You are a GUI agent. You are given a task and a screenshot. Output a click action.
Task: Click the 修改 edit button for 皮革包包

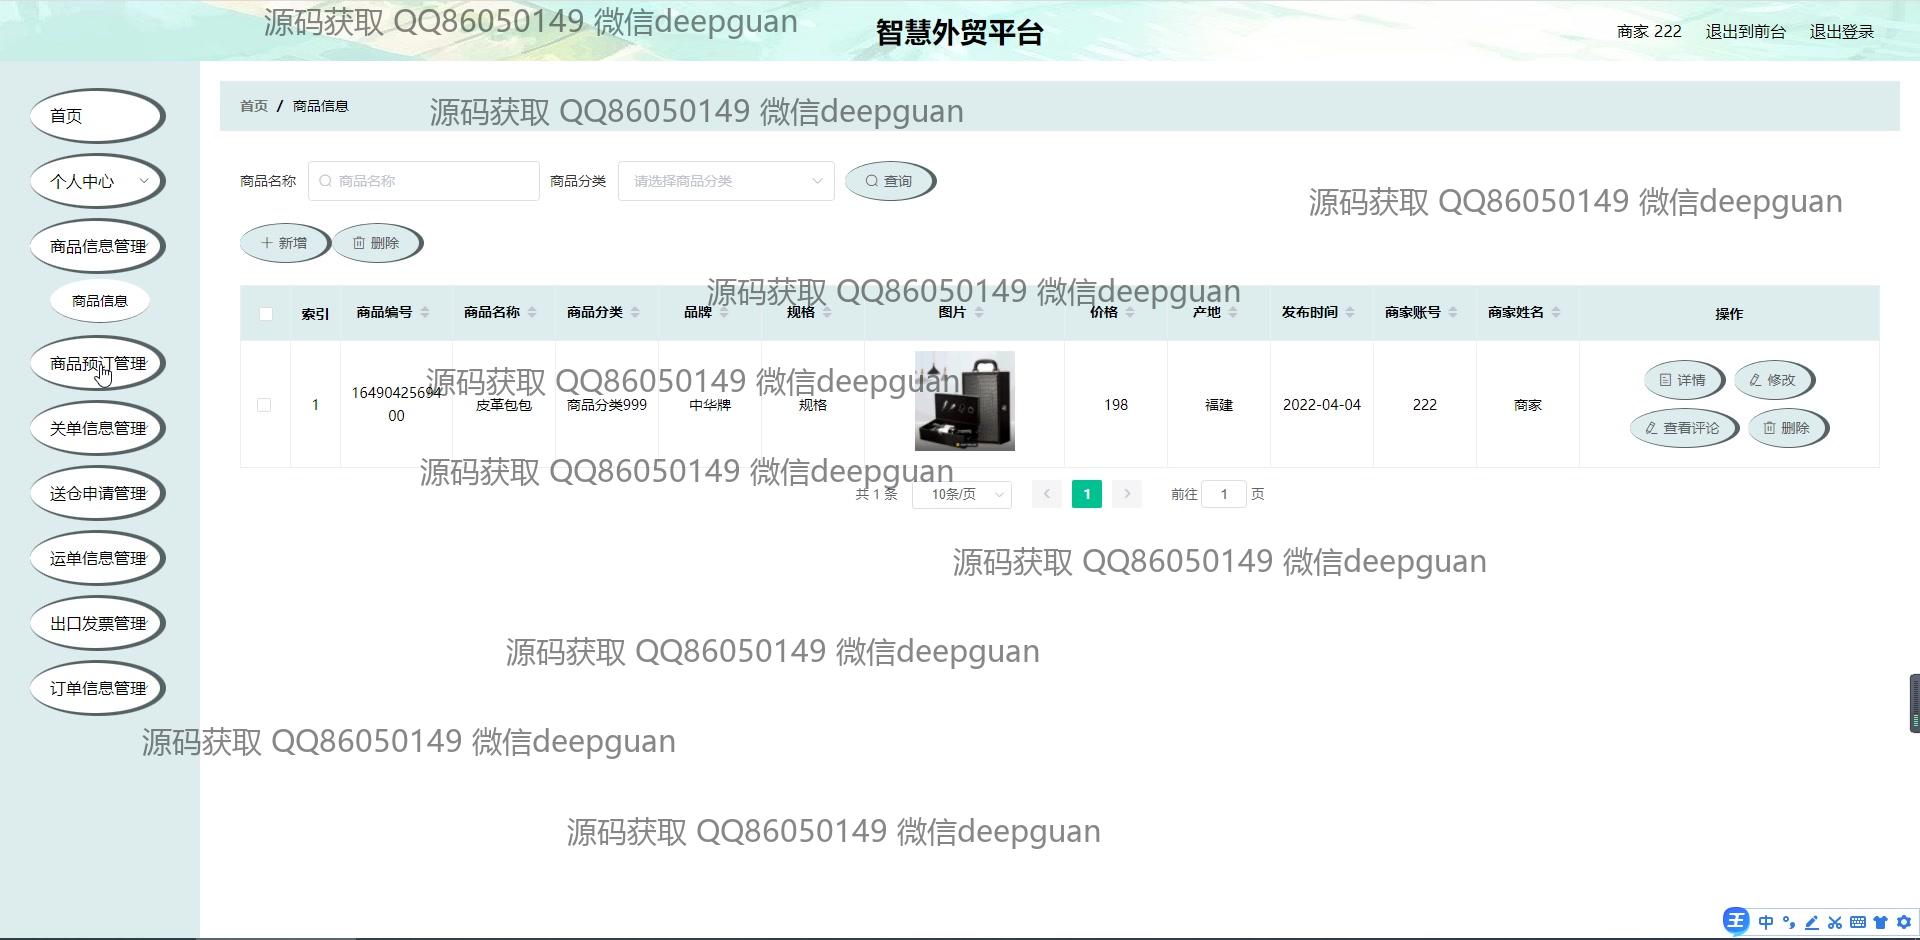click(1773, 380)
